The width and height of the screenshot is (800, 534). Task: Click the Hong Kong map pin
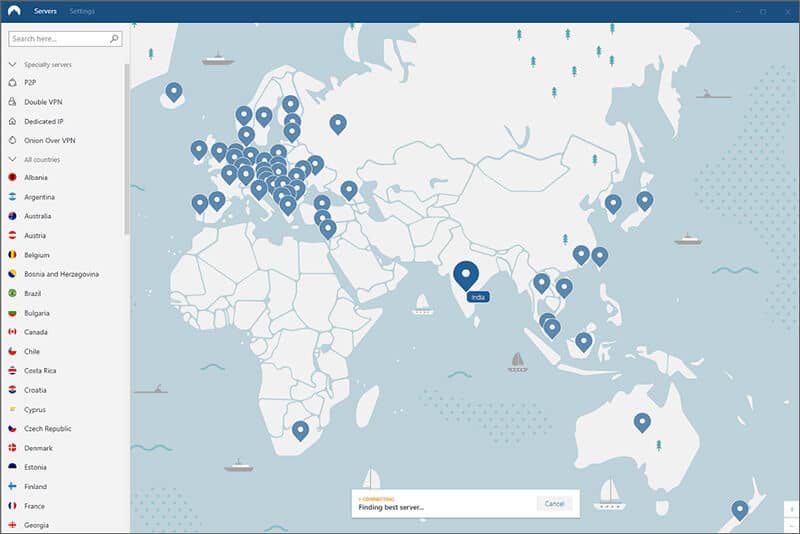[581, 255]
